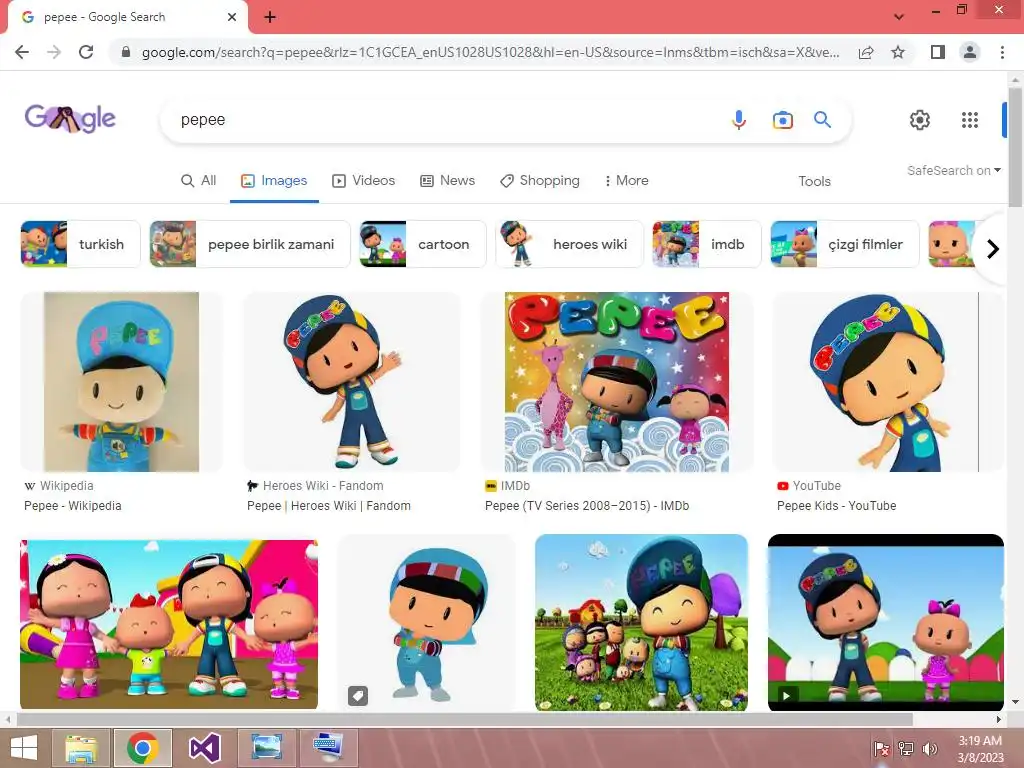Open Google quick settings gear

coord(920,120)
